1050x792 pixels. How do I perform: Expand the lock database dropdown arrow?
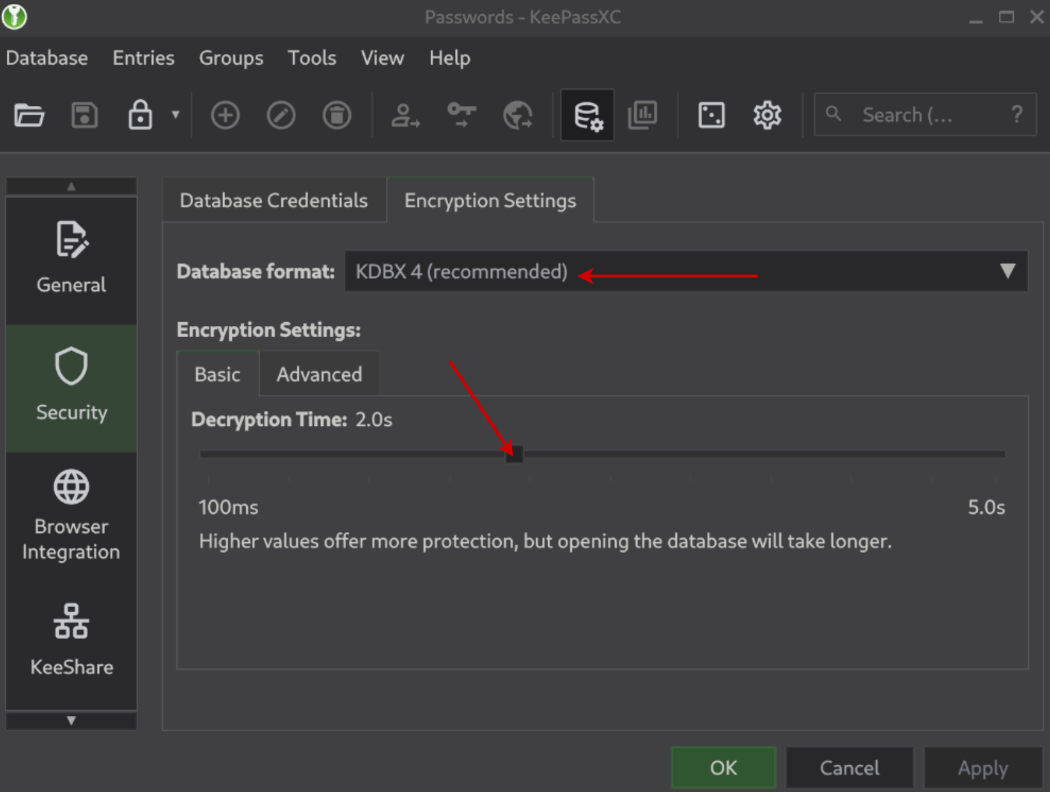tap(175, 115)
